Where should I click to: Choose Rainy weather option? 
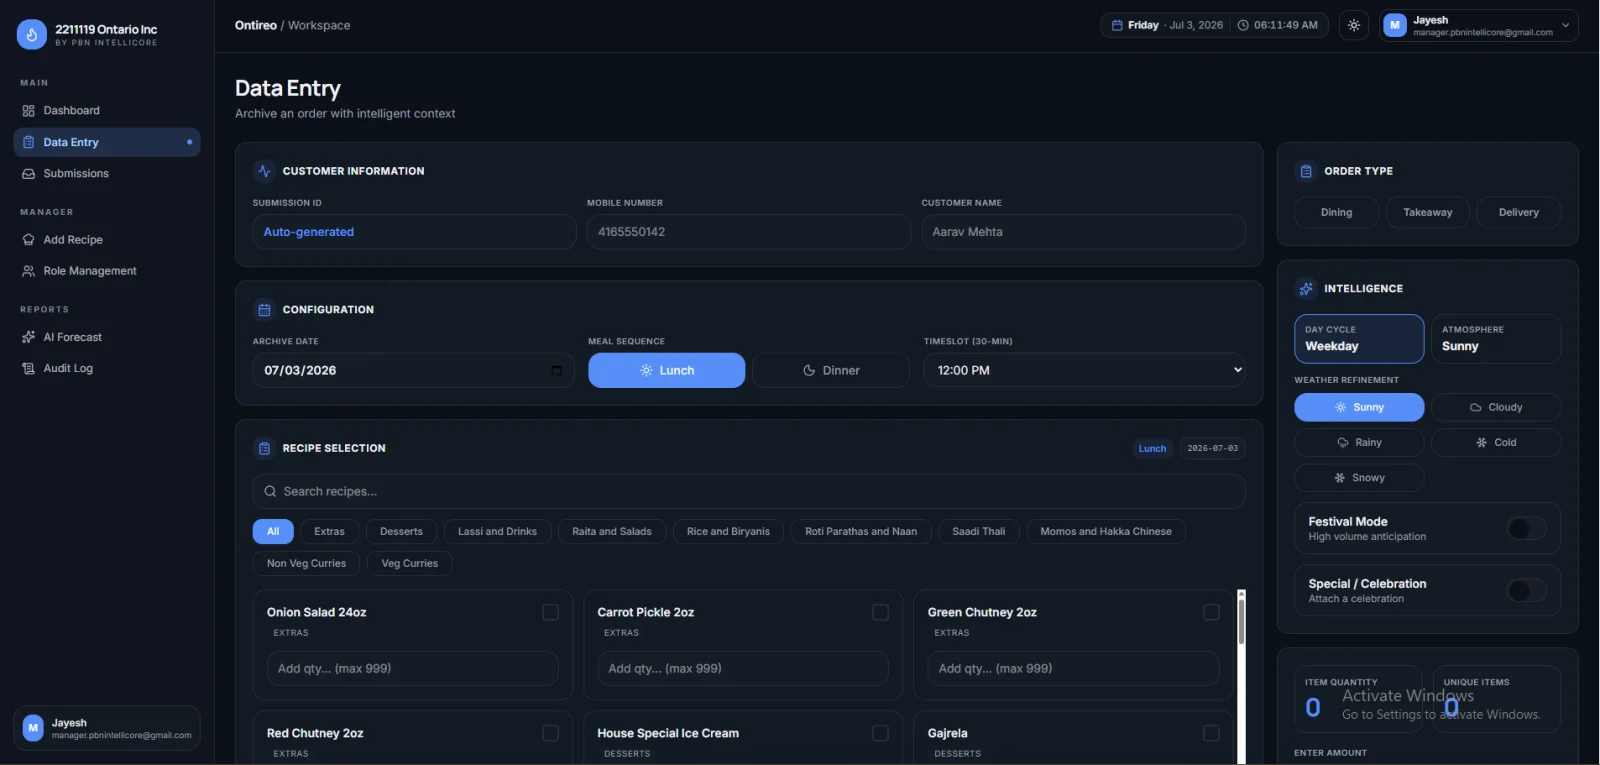pyautogui.click(x=1359, y=442)
